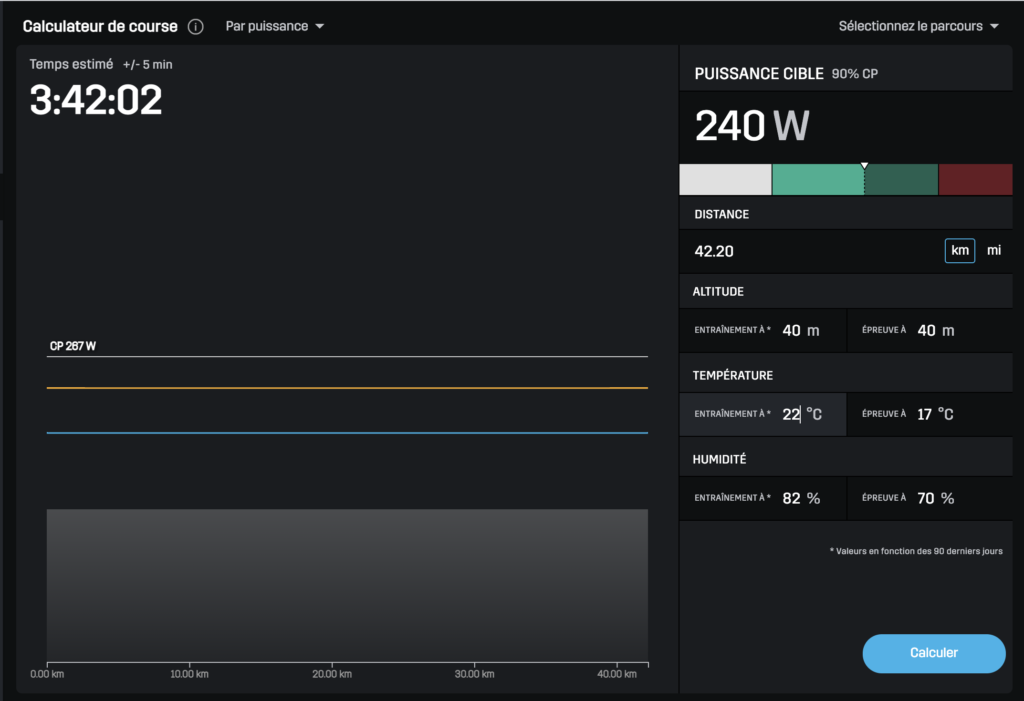Click the dark red power zone
1024x701 pixels.
(x=976, y=180)
